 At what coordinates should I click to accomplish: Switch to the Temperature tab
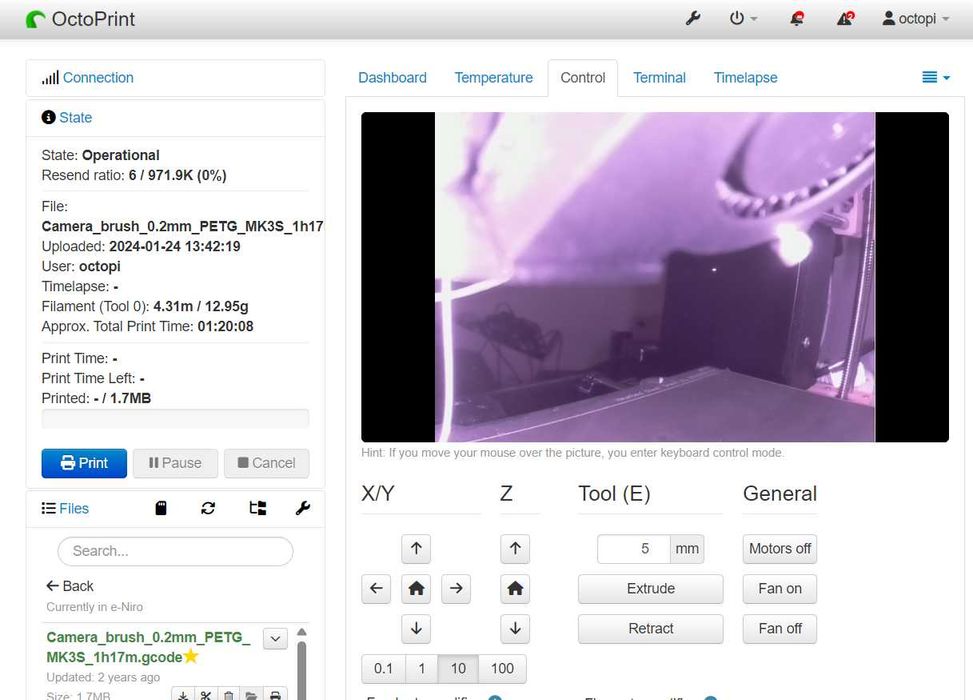493,78
